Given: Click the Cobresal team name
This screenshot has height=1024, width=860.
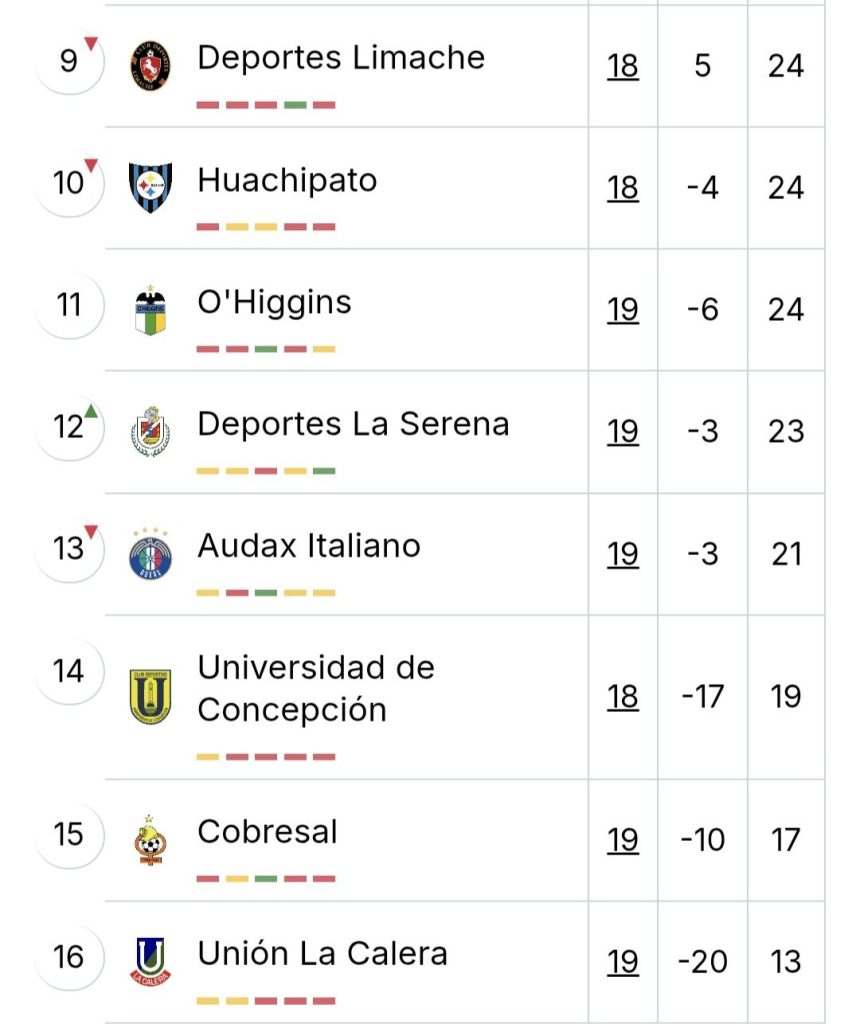Looking at the screenshot, I should pyautogui.click(x=268, y=831).
